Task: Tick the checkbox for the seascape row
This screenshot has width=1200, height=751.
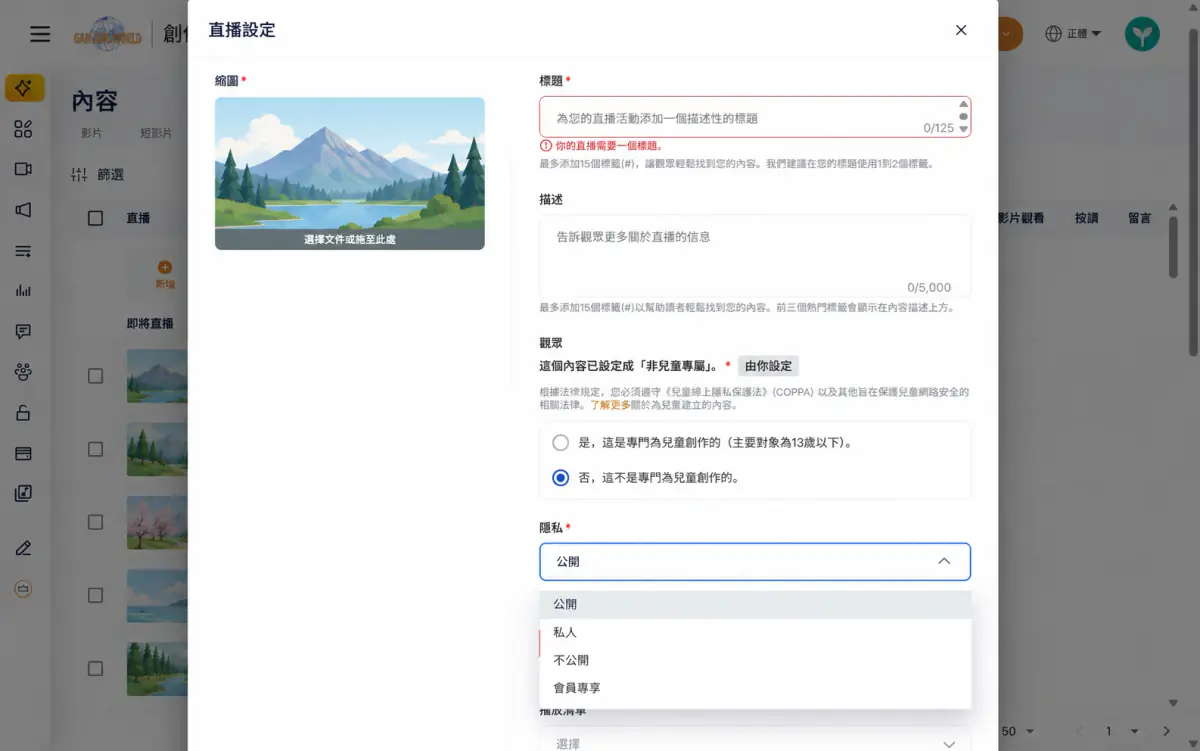Action: [x=96, y=595]
